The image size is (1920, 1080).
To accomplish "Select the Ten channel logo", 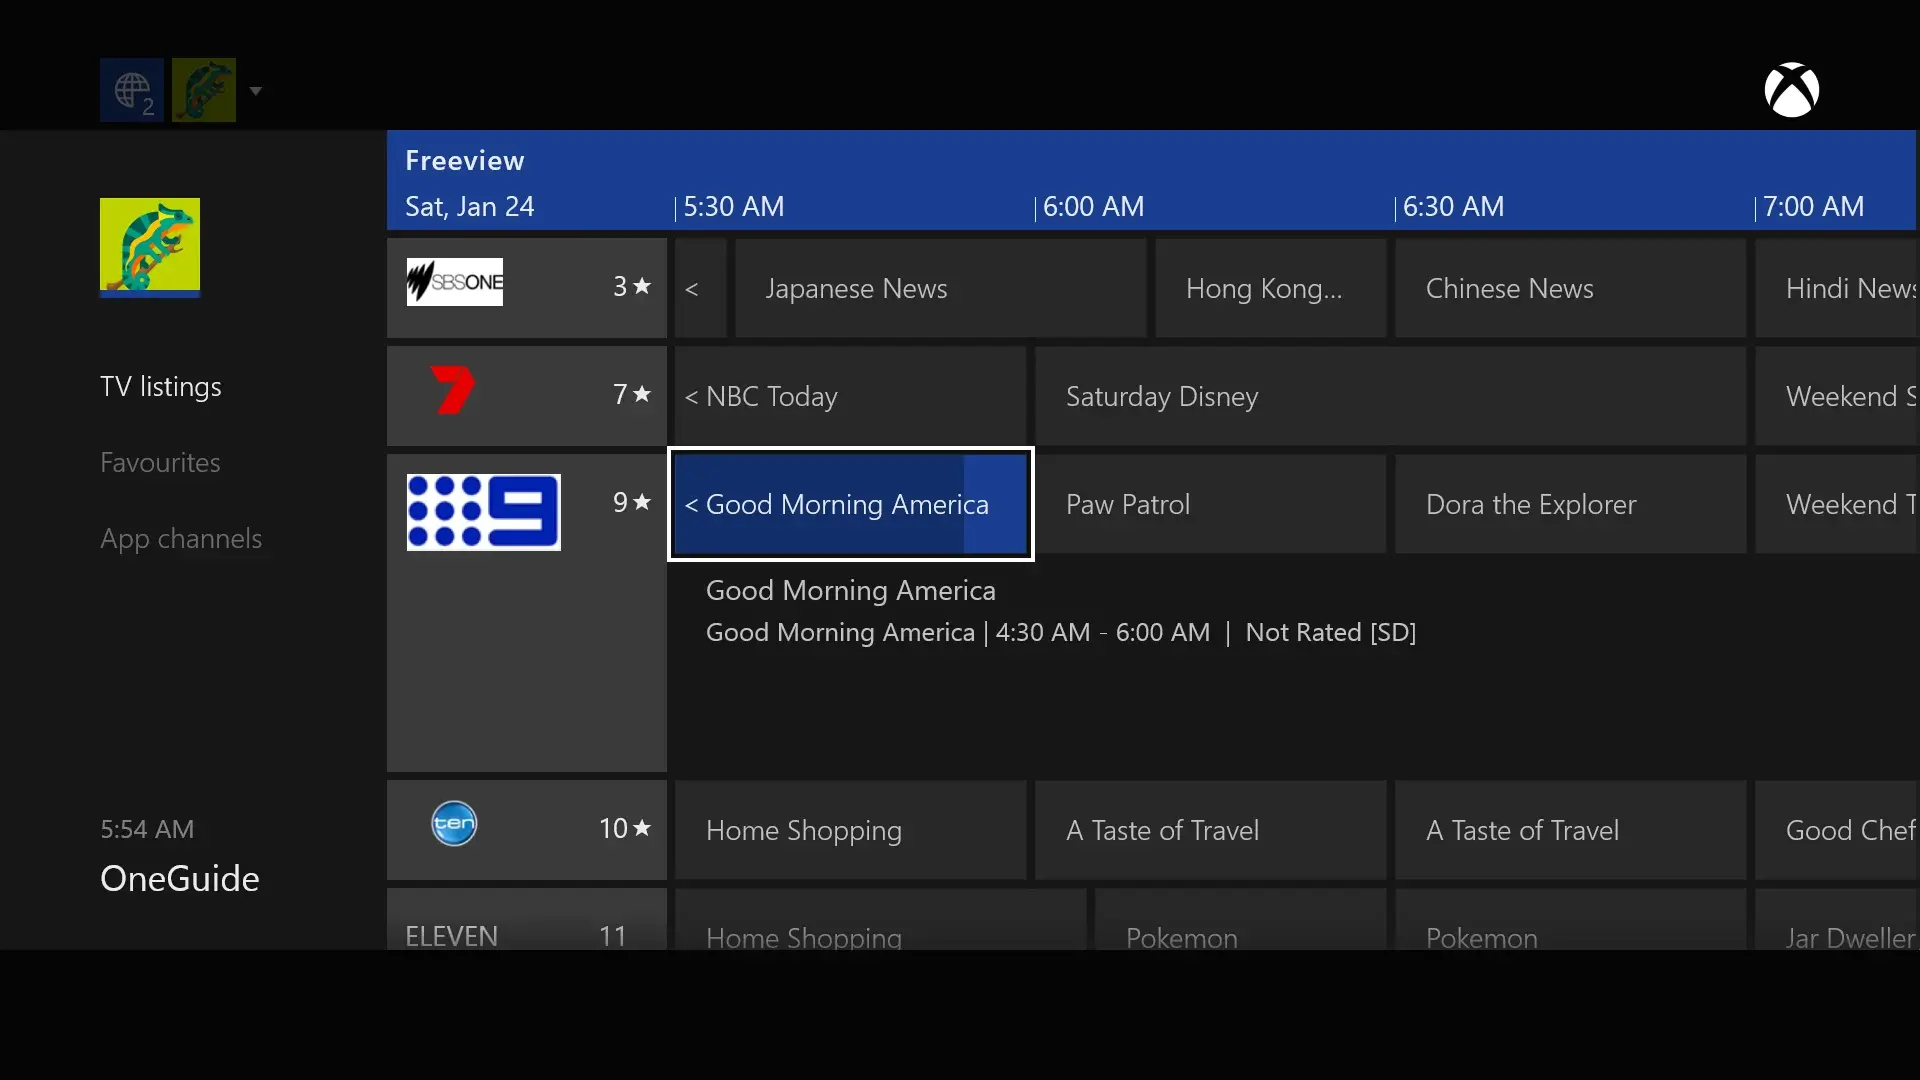I will click(454, 825).
